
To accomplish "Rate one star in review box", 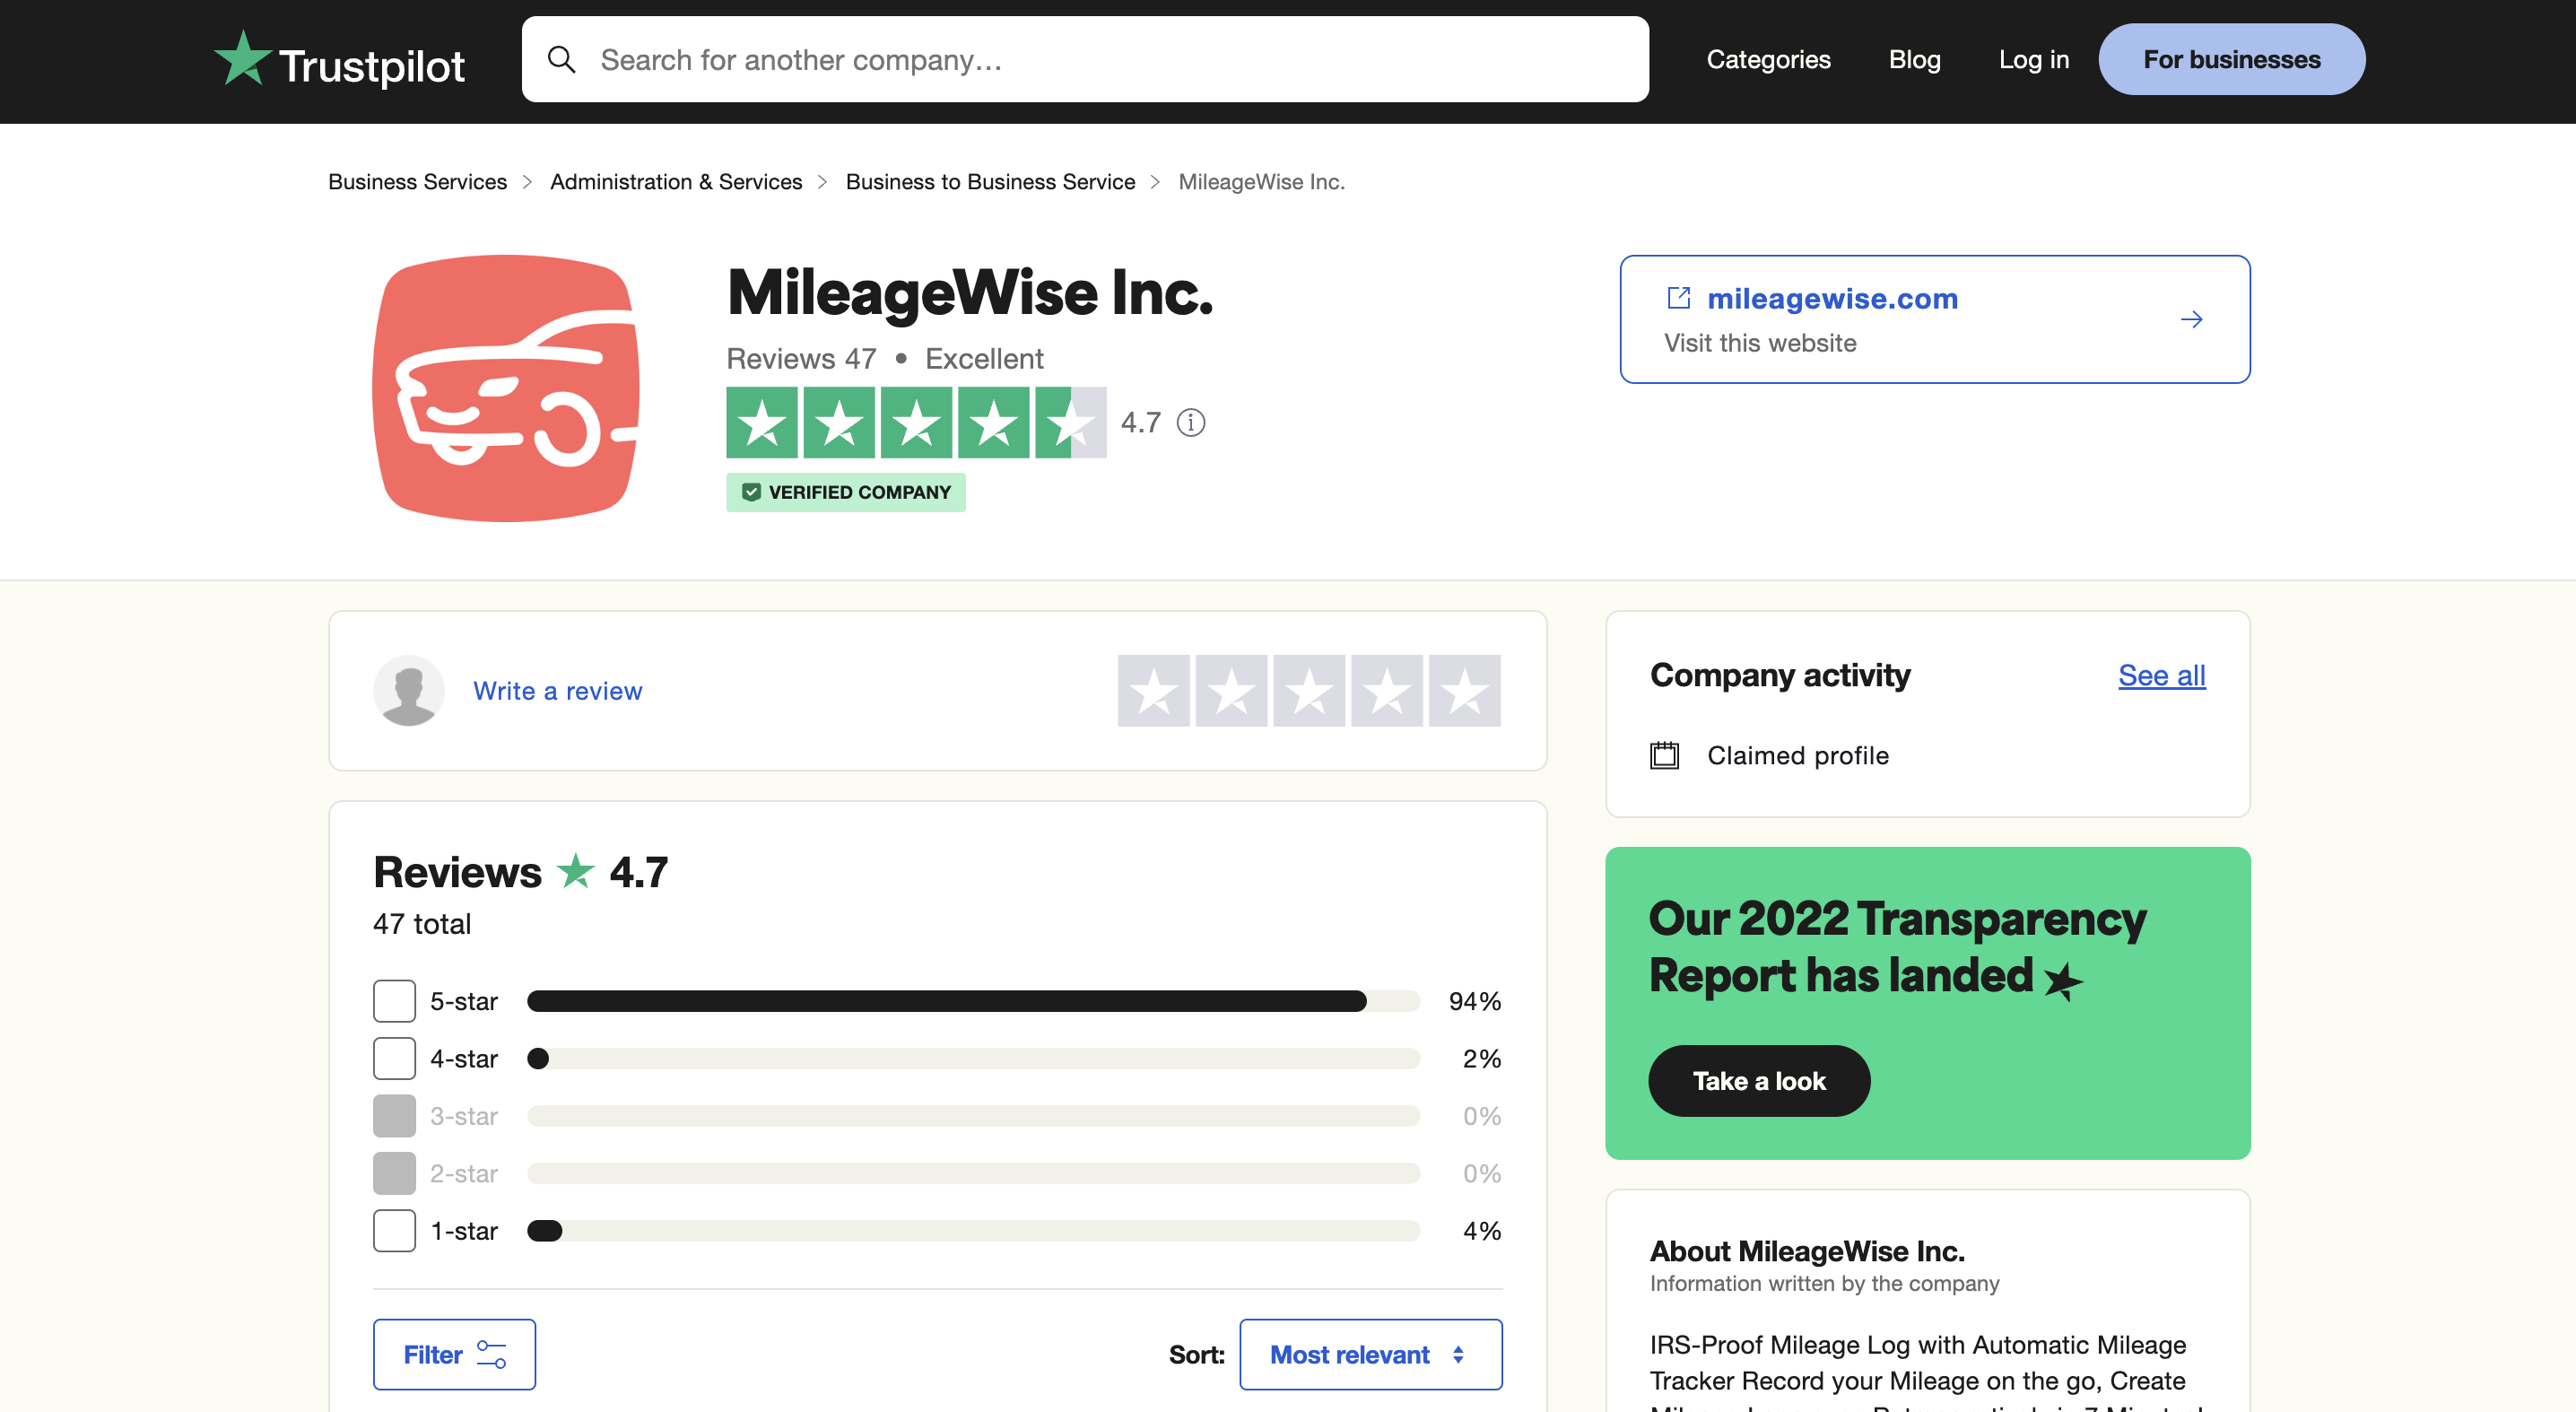I will [x=1153, y=691].
